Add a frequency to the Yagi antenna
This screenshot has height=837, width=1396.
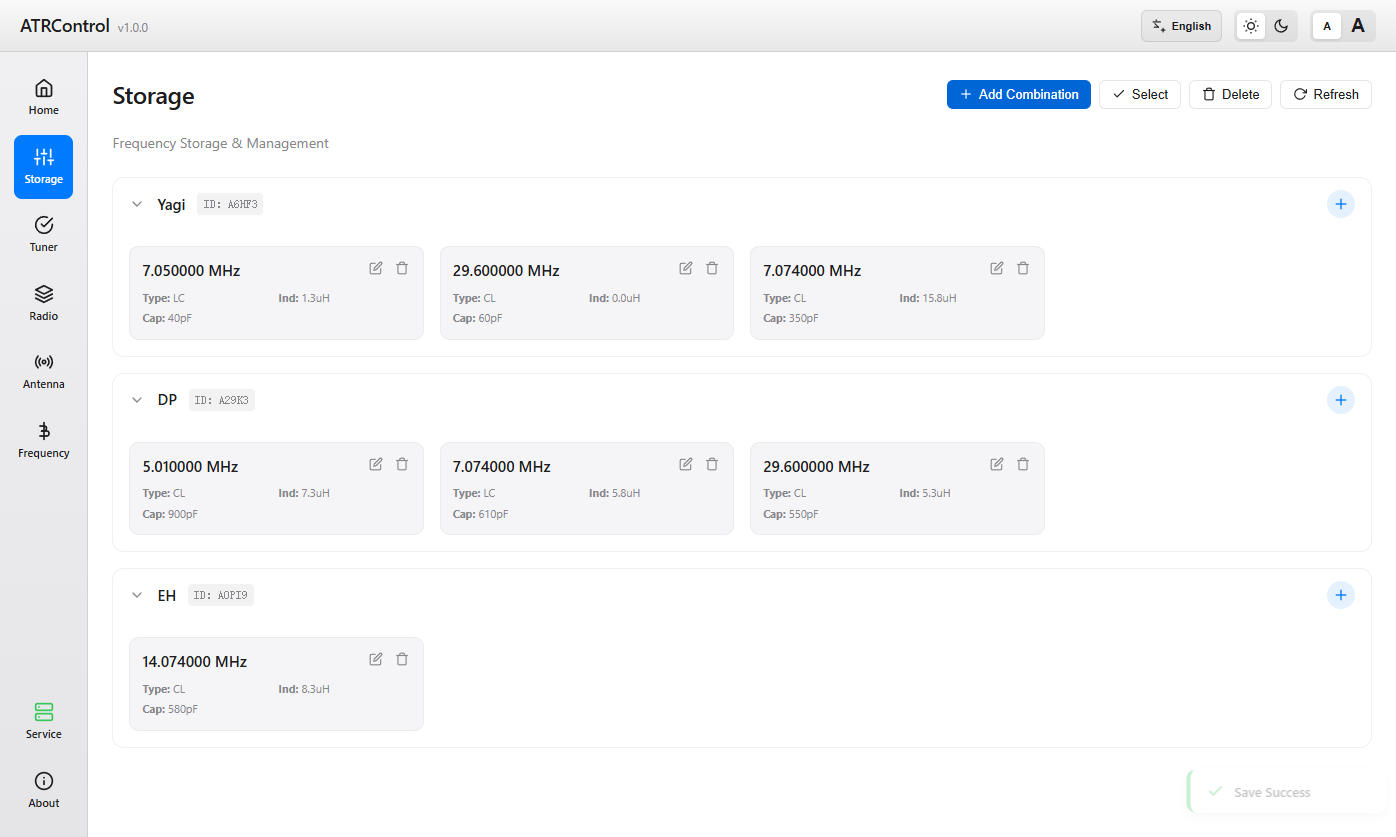click(1341, 204)
